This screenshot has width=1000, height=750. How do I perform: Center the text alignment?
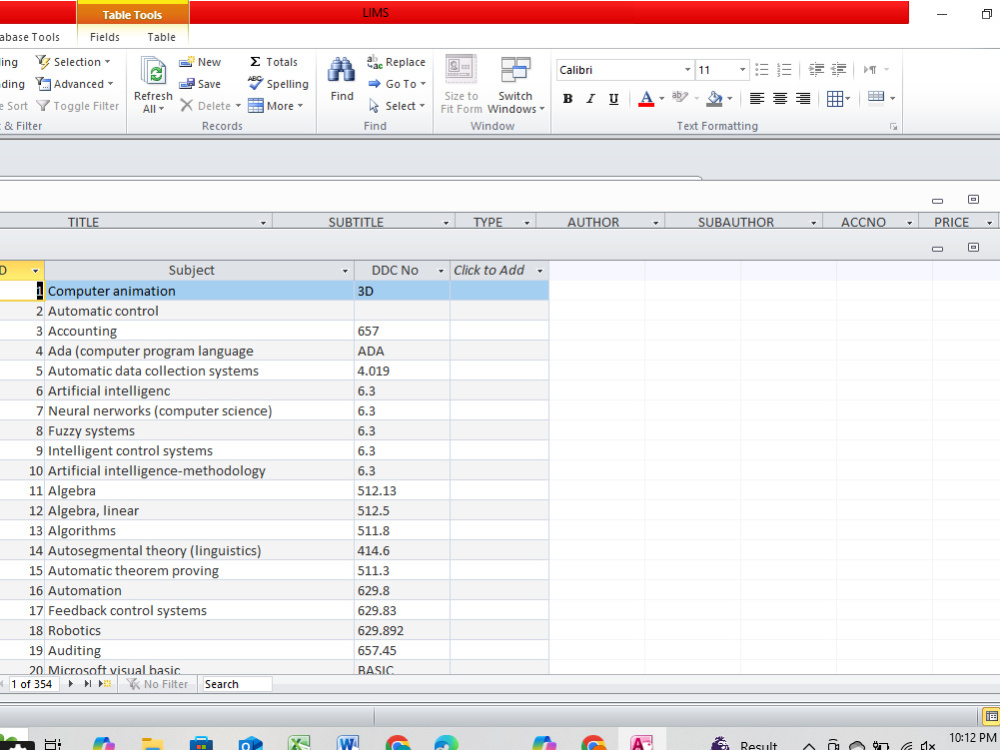pyautogui.click(x=780, y=99)
